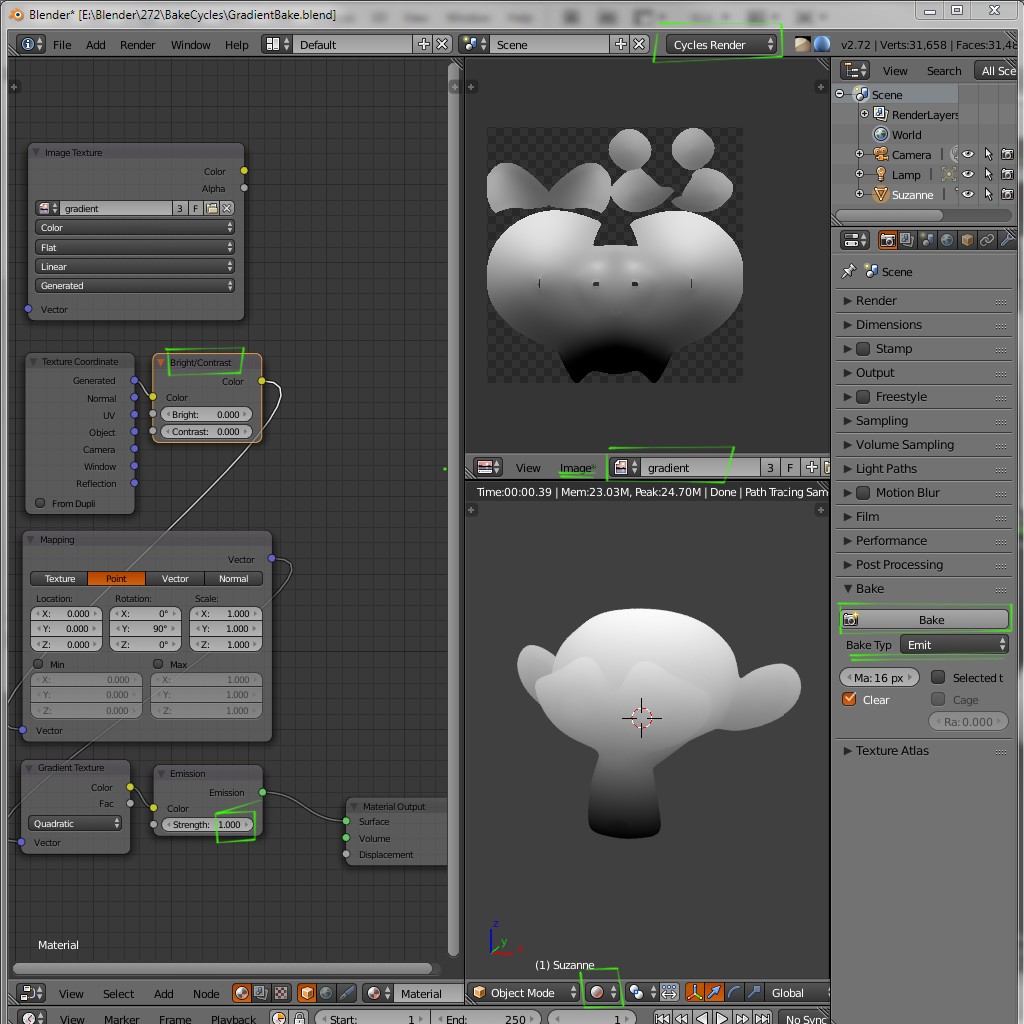
Task: Click the Emission Strength slider
Action: tap(208, 824)
